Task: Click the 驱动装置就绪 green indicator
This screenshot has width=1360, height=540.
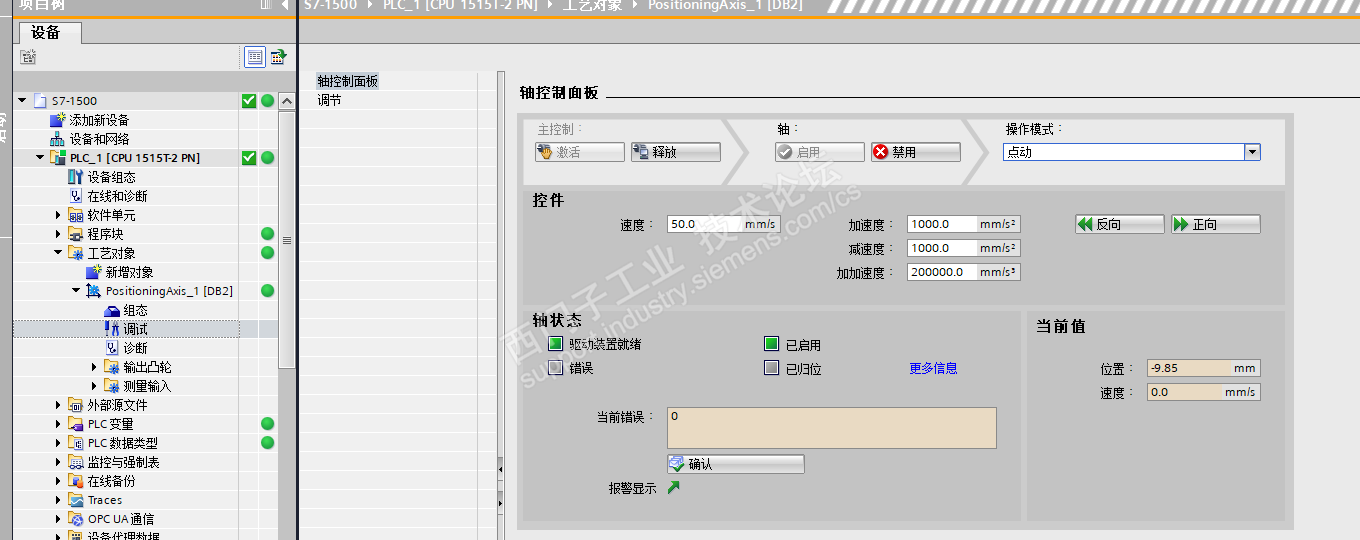Action: [x=556, y=344]
